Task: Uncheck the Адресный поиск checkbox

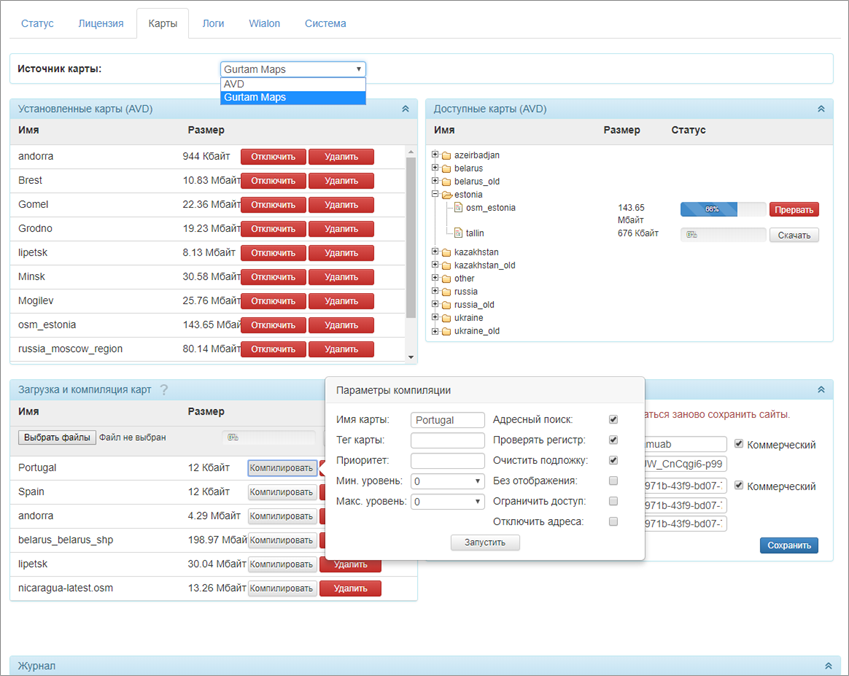Action: [613, 420]
